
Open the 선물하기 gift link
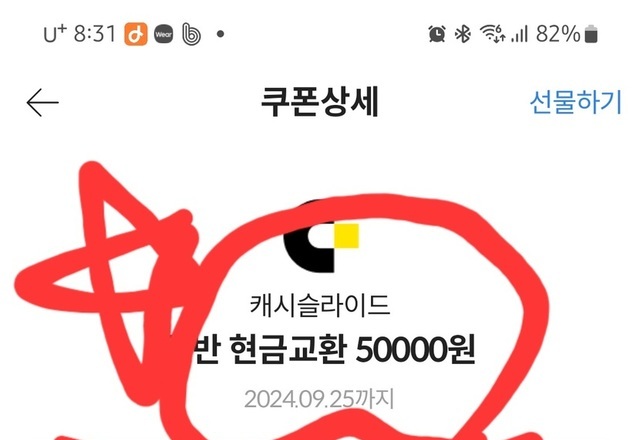[x=576, y=102]
